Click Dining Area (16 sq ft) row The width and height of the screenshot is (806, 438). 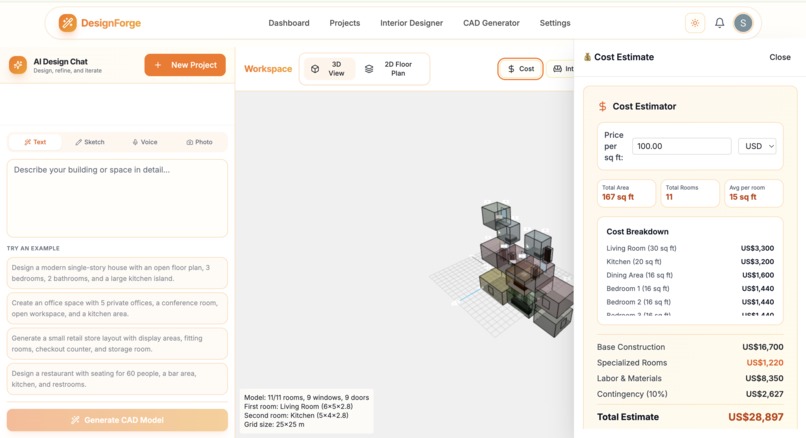click(690, 275)
